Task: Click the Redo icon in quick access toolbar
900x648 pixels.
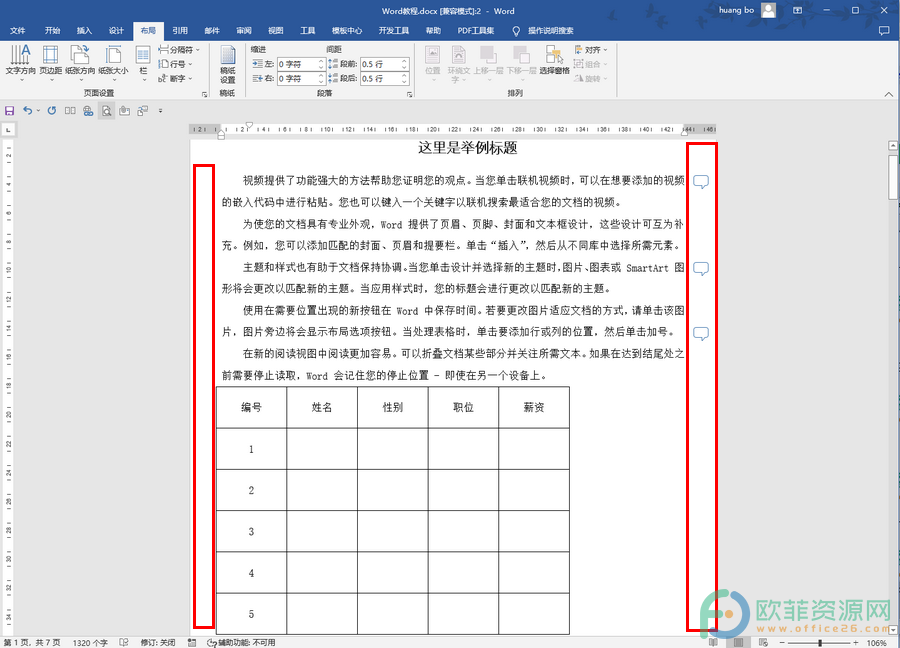Action: point(52,111)
